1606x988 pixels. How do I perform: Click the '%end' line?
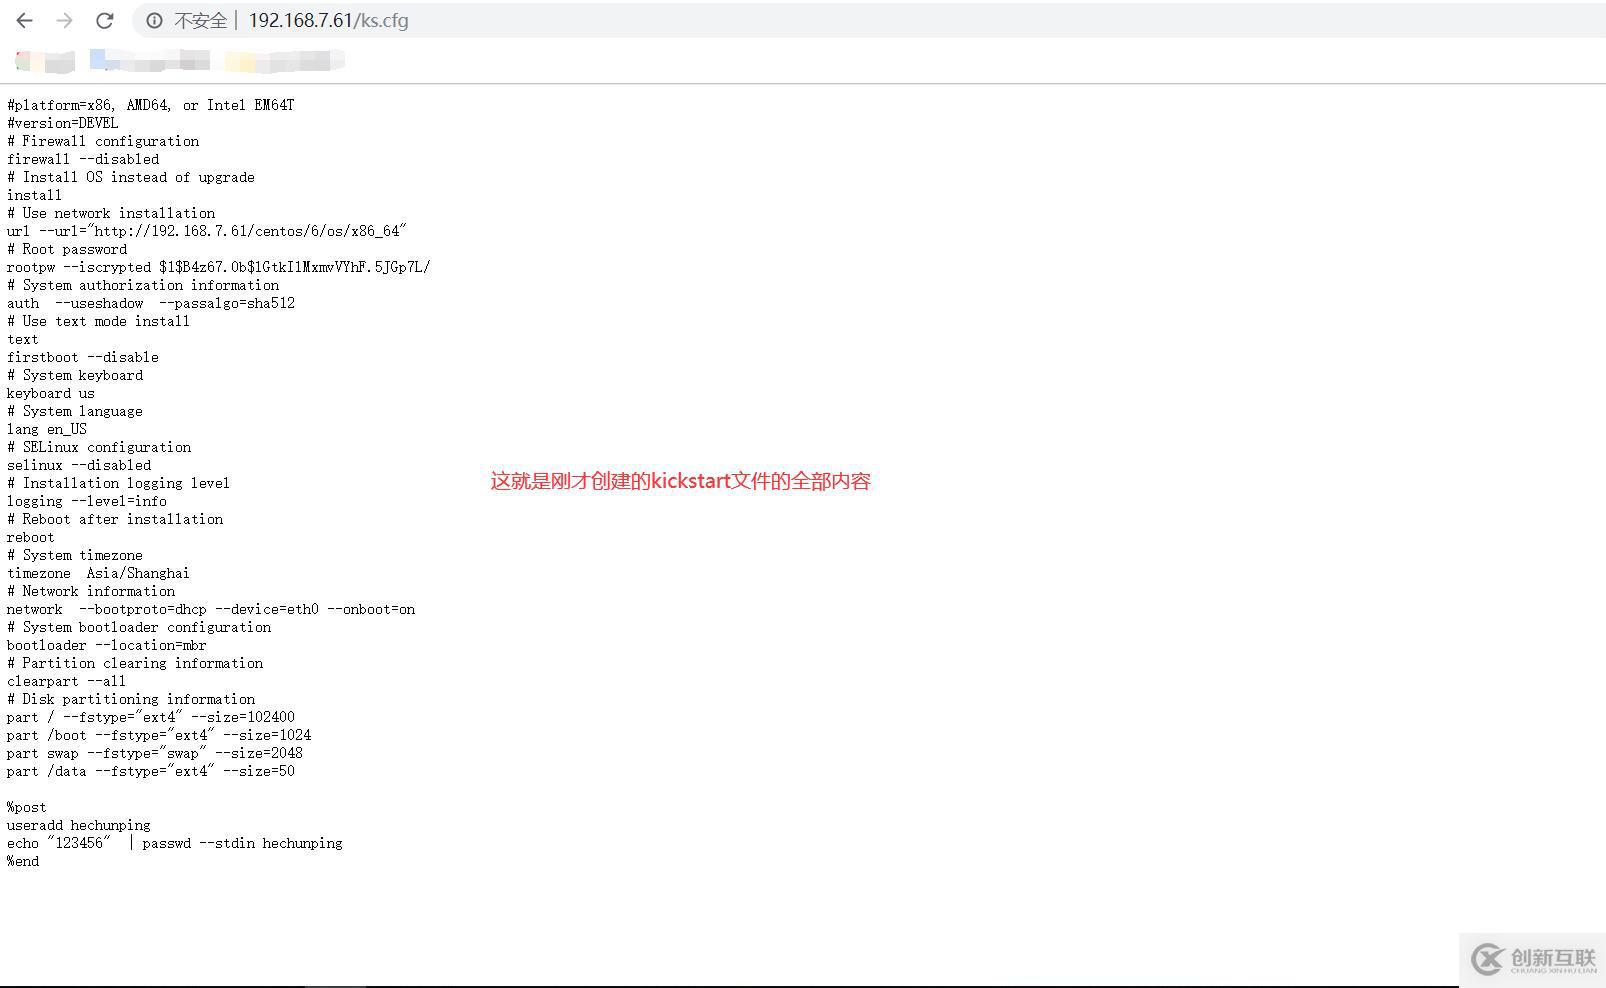pyautogui.click(x=23, y=861)
